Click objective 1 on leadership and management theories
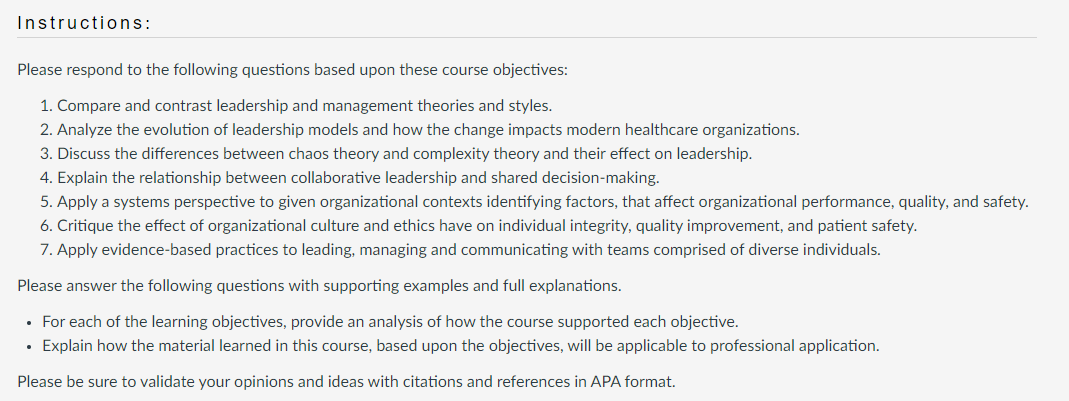 (x=296, y=106)
